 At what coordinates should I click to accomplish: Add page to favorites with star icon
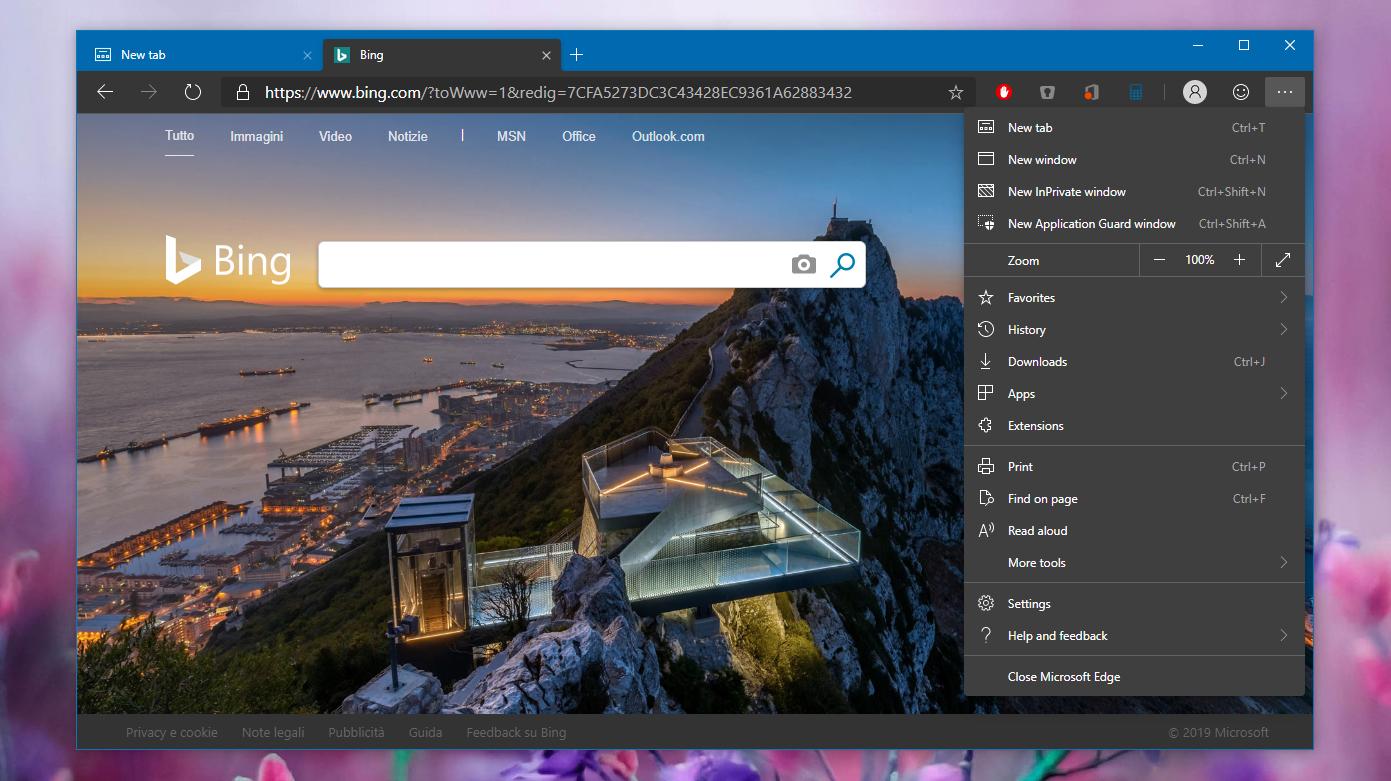pos(956,92)
